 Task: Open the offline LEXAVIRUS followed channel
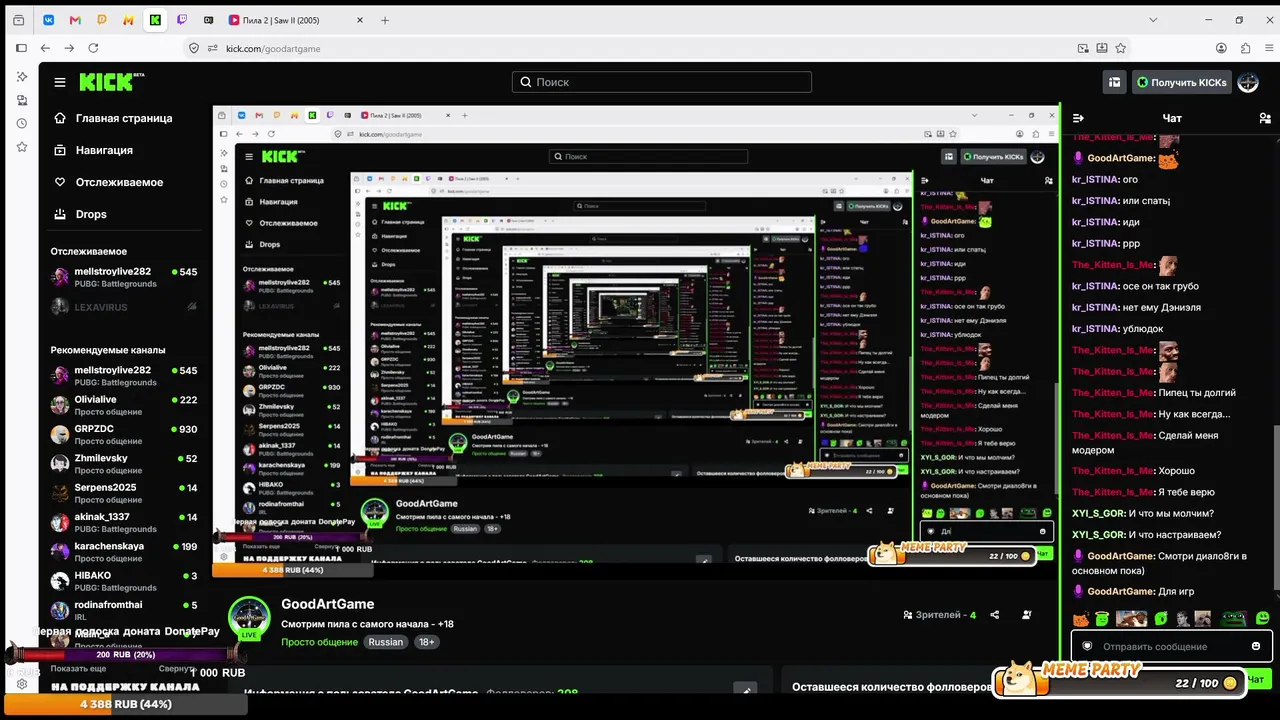(x=124, y=307)
